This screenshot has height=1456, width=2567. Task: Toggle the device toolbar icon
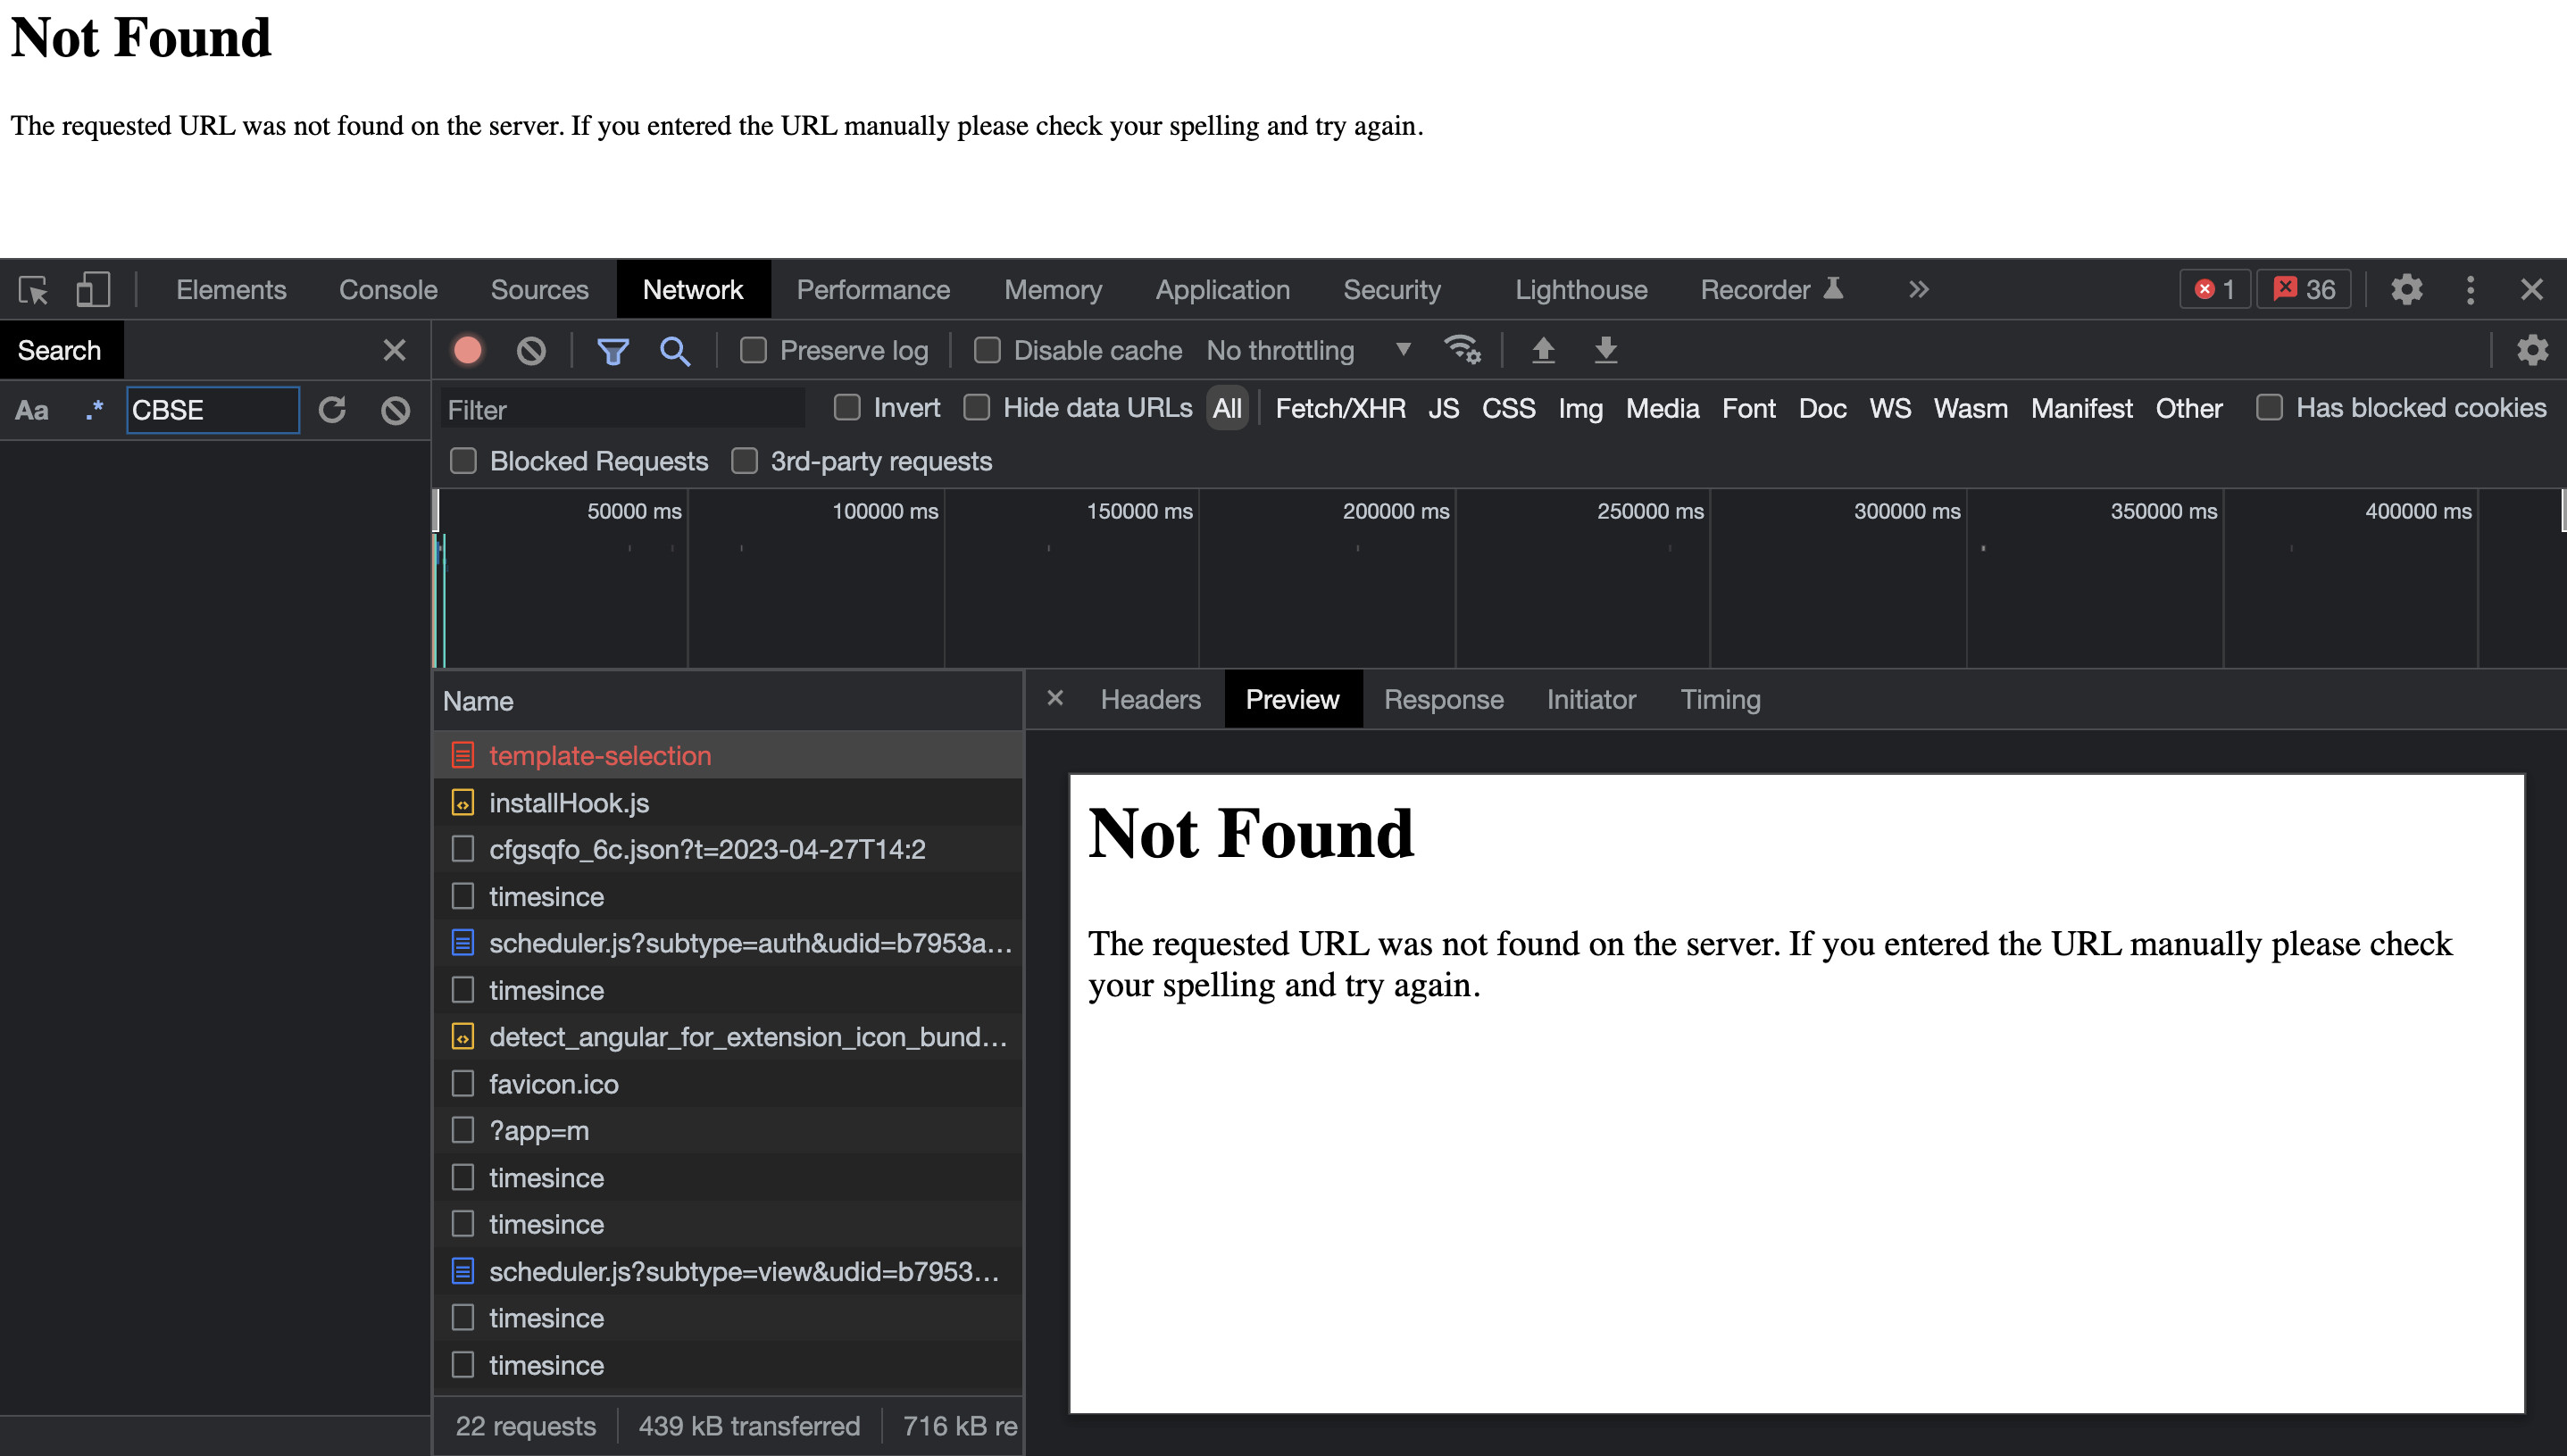[x=92, y=290]
